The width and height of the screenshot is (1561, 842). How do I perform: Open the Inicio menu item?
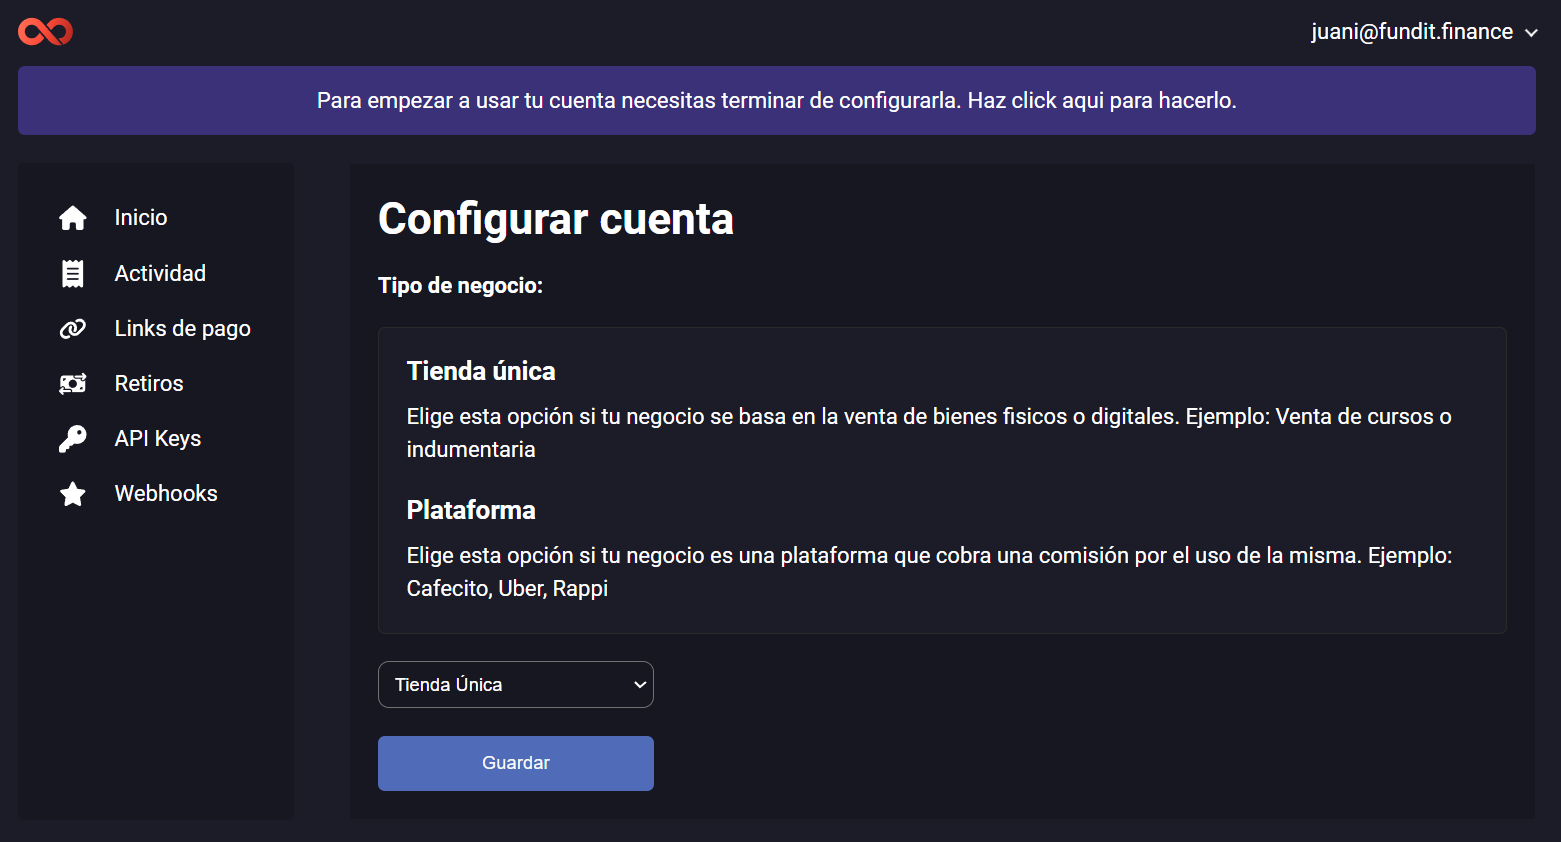point(141,218)
